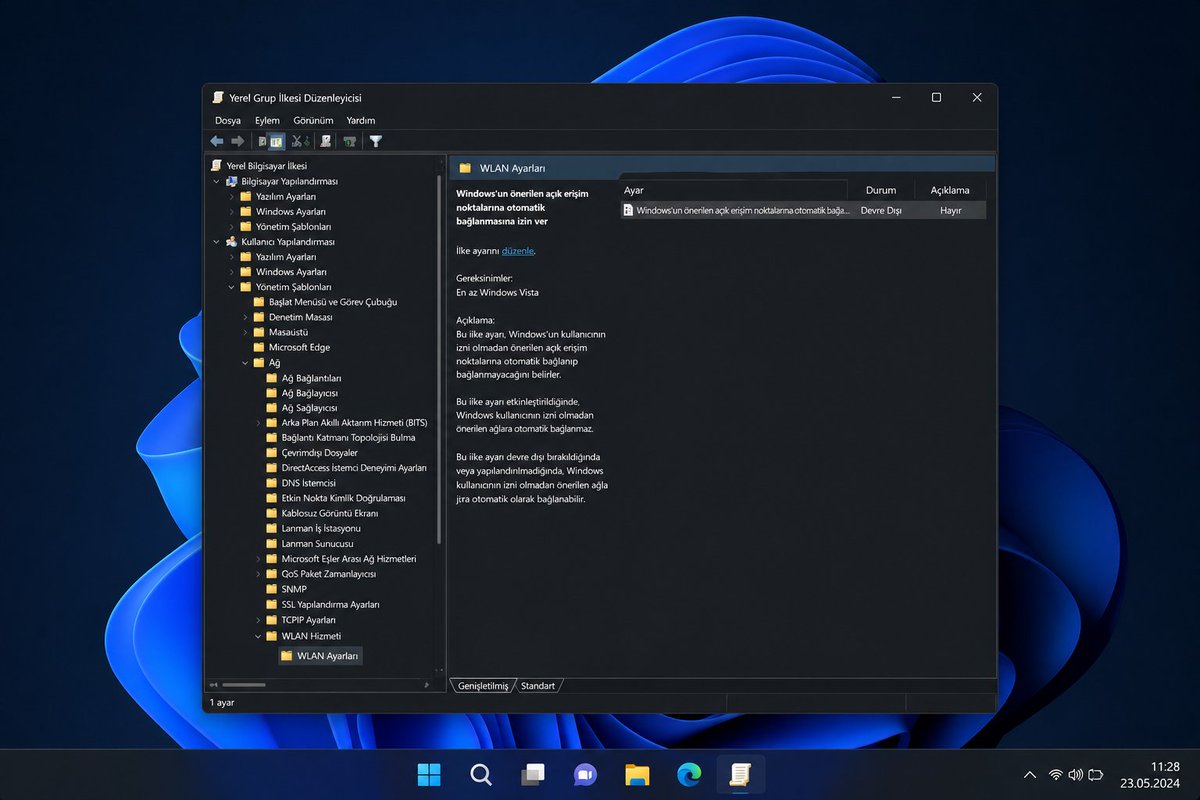The height and width of the screenshot is (800, 1200).
Task: Open the Görünüm menu
Action: 313,120
